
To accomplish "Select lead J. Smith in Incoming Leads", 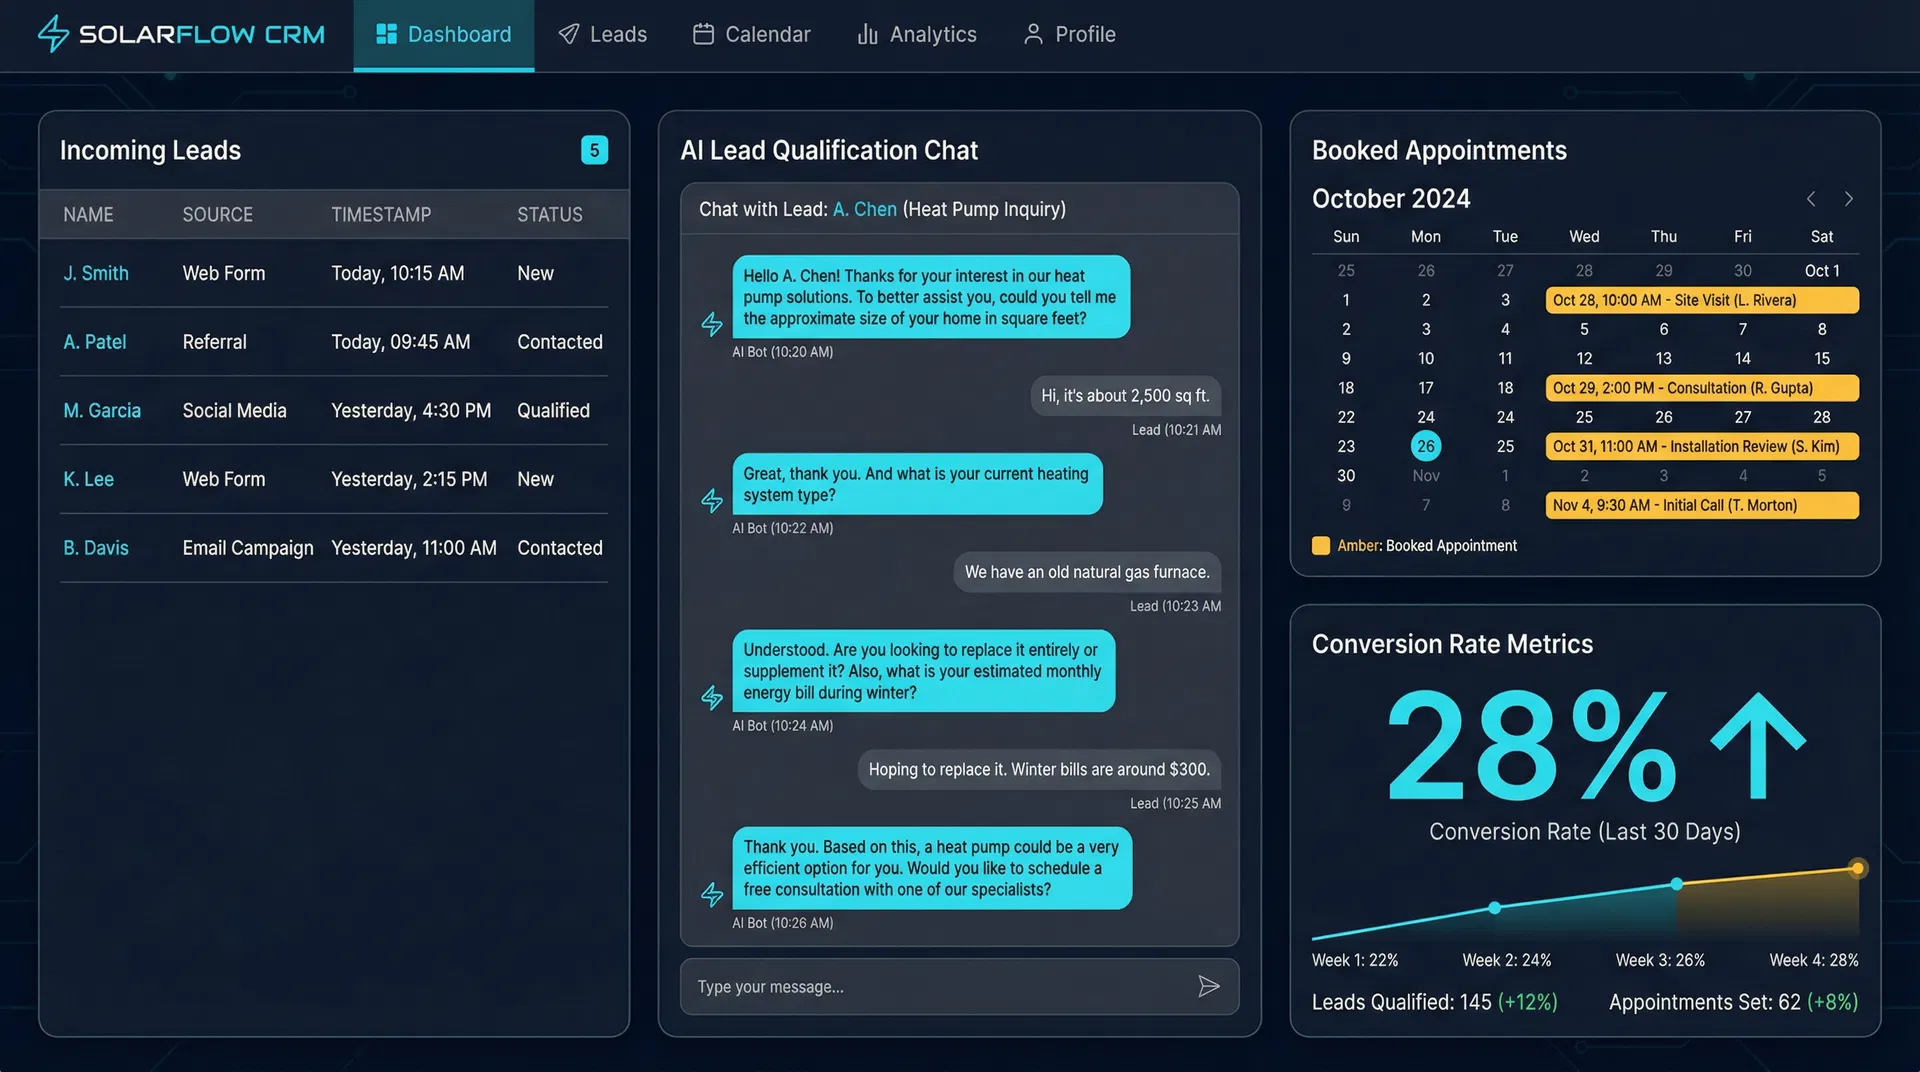I will (95, 273).
